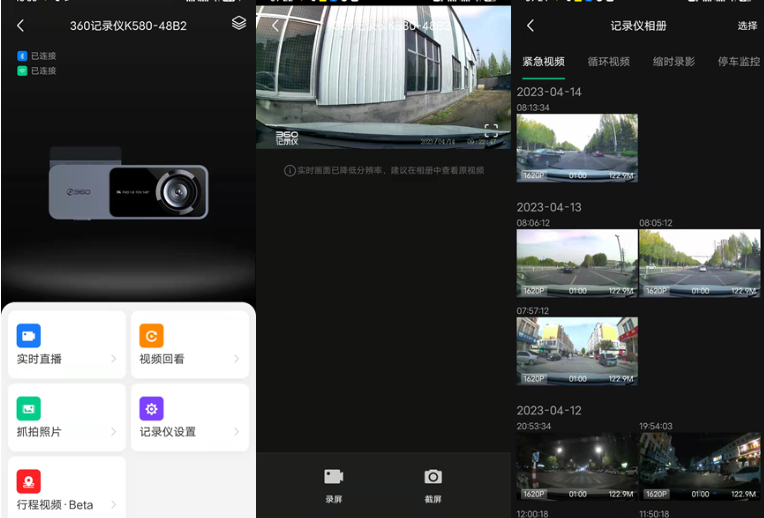This screenshot has height=518, width=764.
Task: Toggle fullscreen on live video
Action: point(491,130)
